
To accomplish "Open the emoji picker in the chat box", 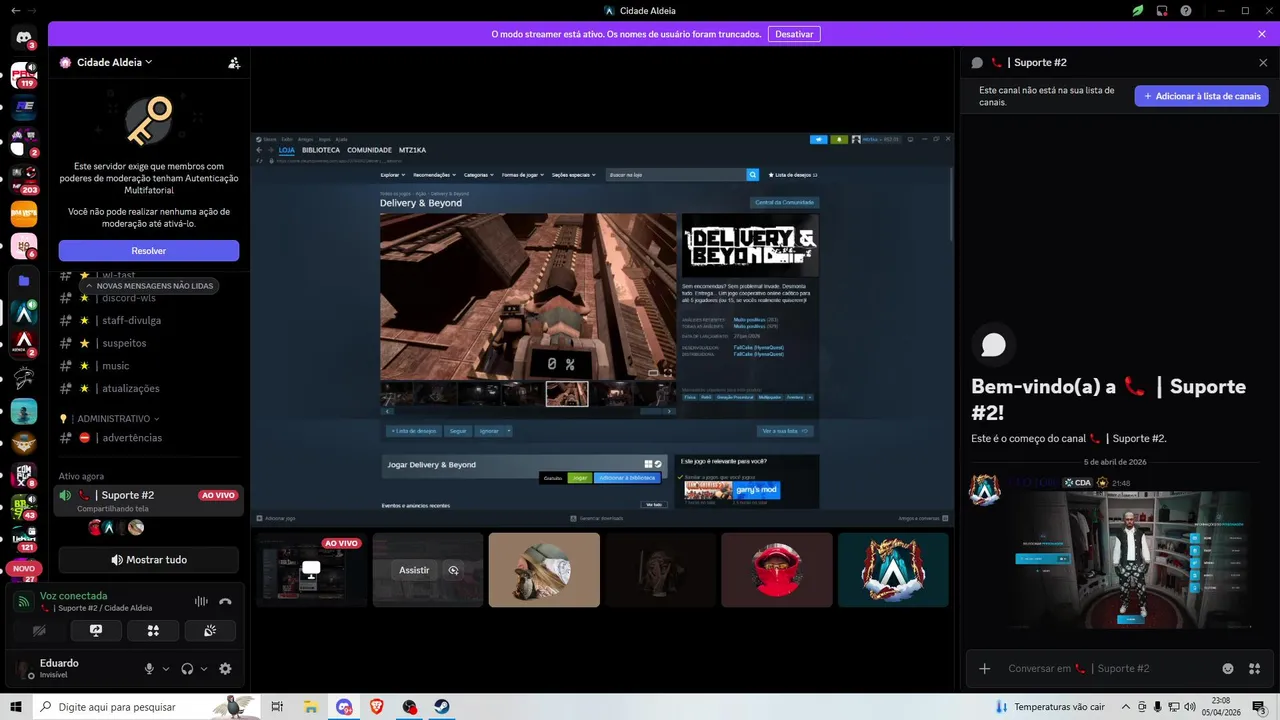I will coord(1228,668).
